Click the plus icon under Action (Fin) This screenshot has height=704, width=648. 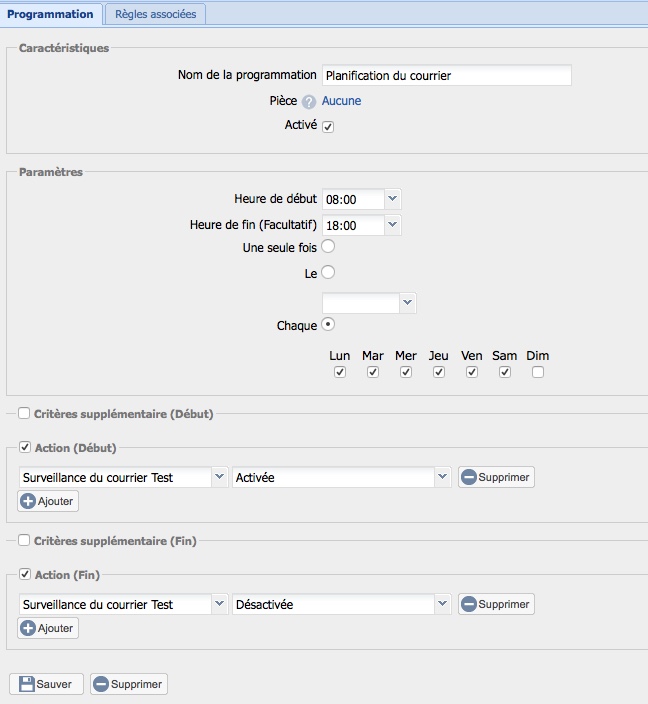click(x=28, y=628)
